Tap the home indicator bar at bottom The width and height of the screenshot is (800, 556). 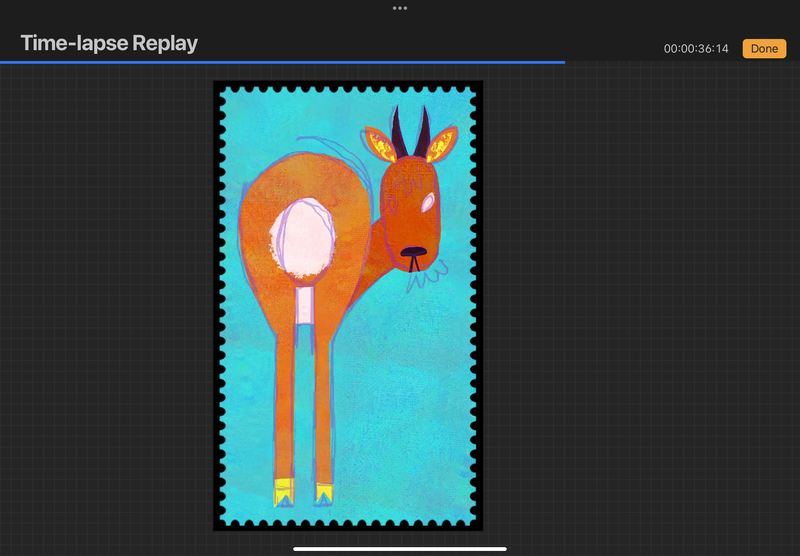[x=400, y=548]
